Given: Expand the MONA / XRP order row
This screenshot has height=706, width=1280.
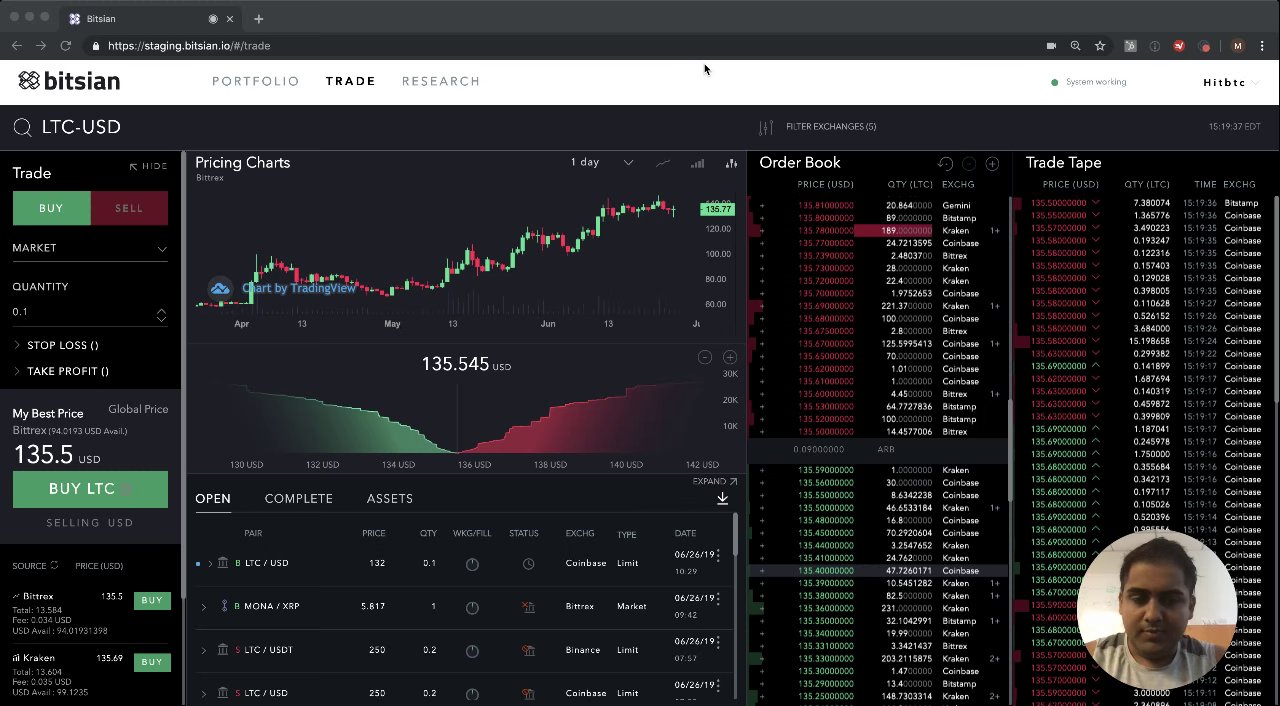Looking at the screenshot, I should coord(204,607).
